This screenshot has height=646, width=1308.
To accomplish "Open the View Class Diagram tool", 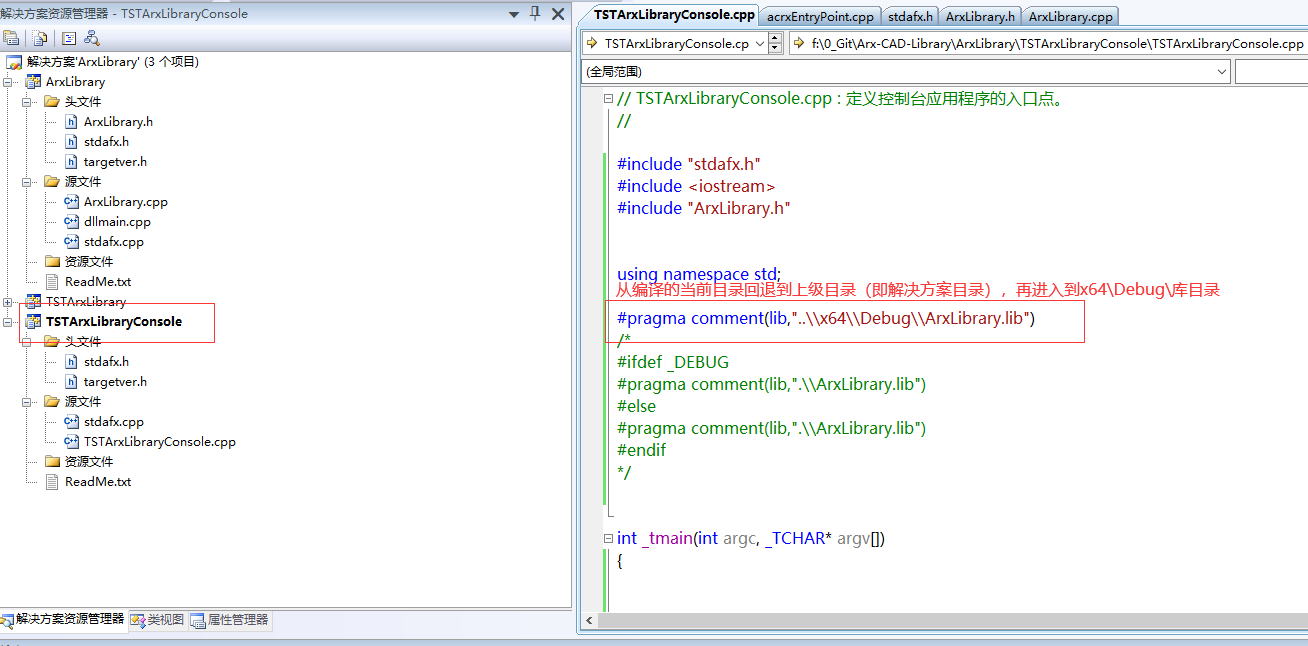I will pyautogui.click(x=91, y=37).
